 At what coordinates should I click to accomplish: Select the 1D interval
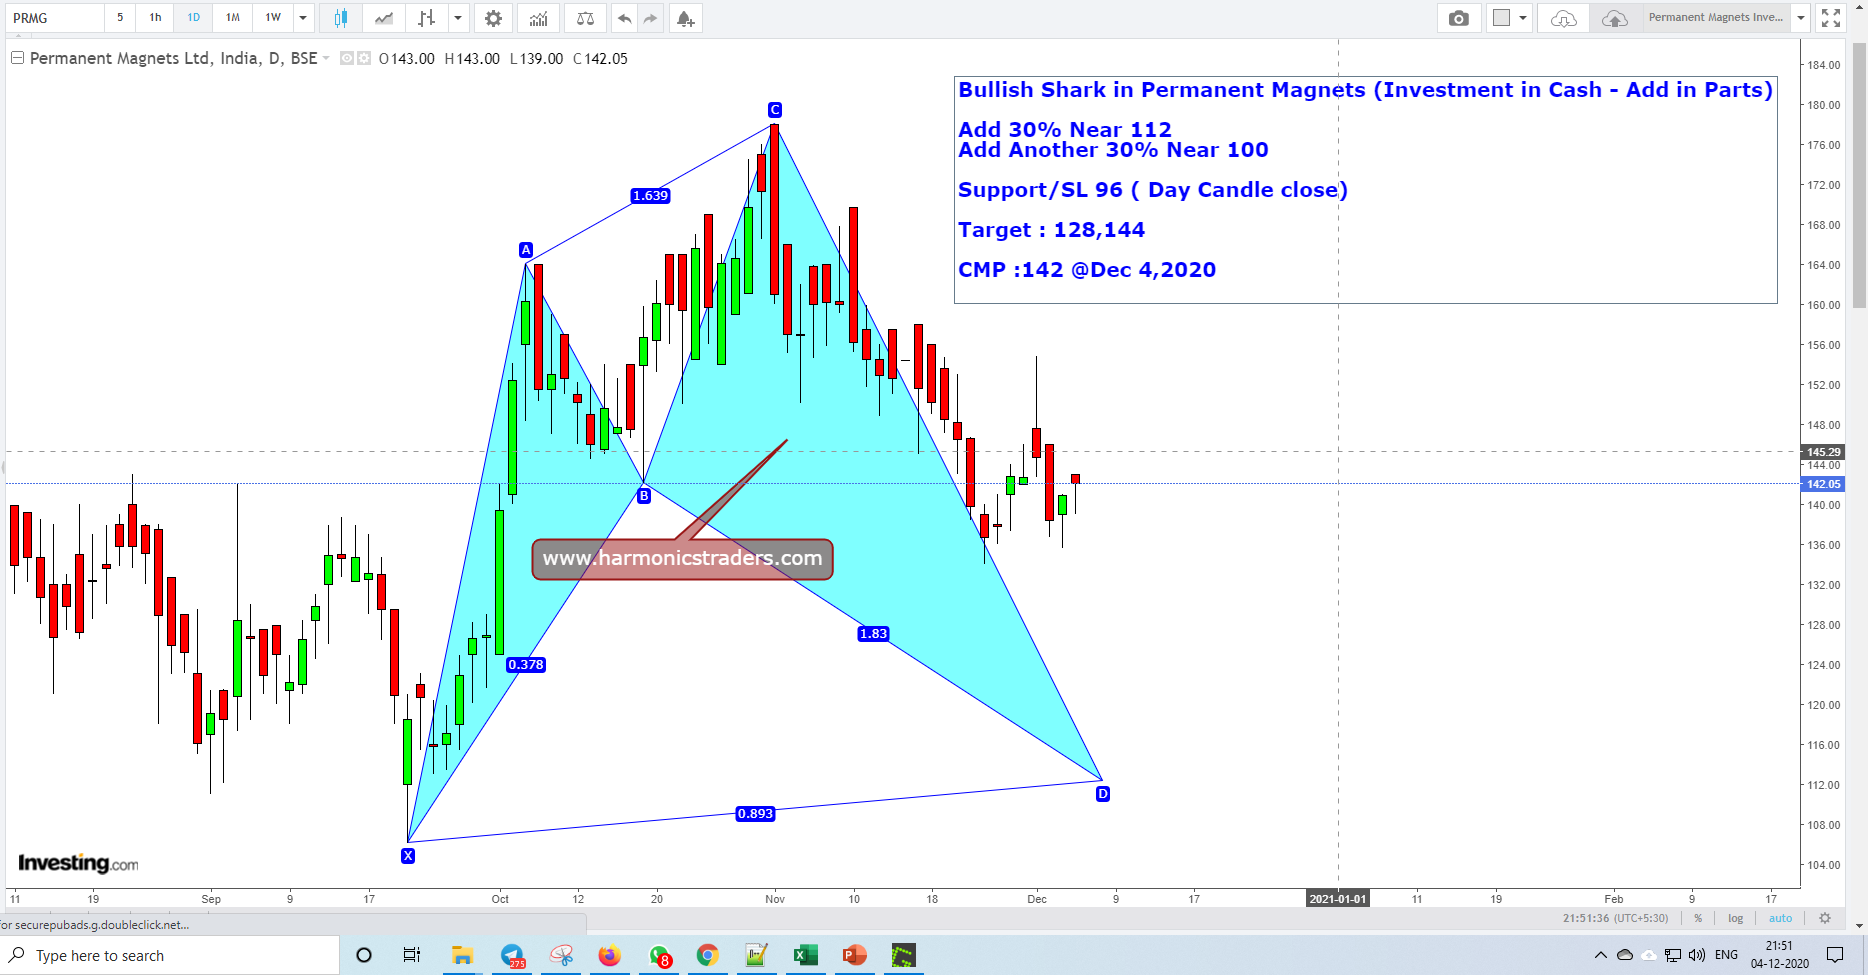[194, 18]
